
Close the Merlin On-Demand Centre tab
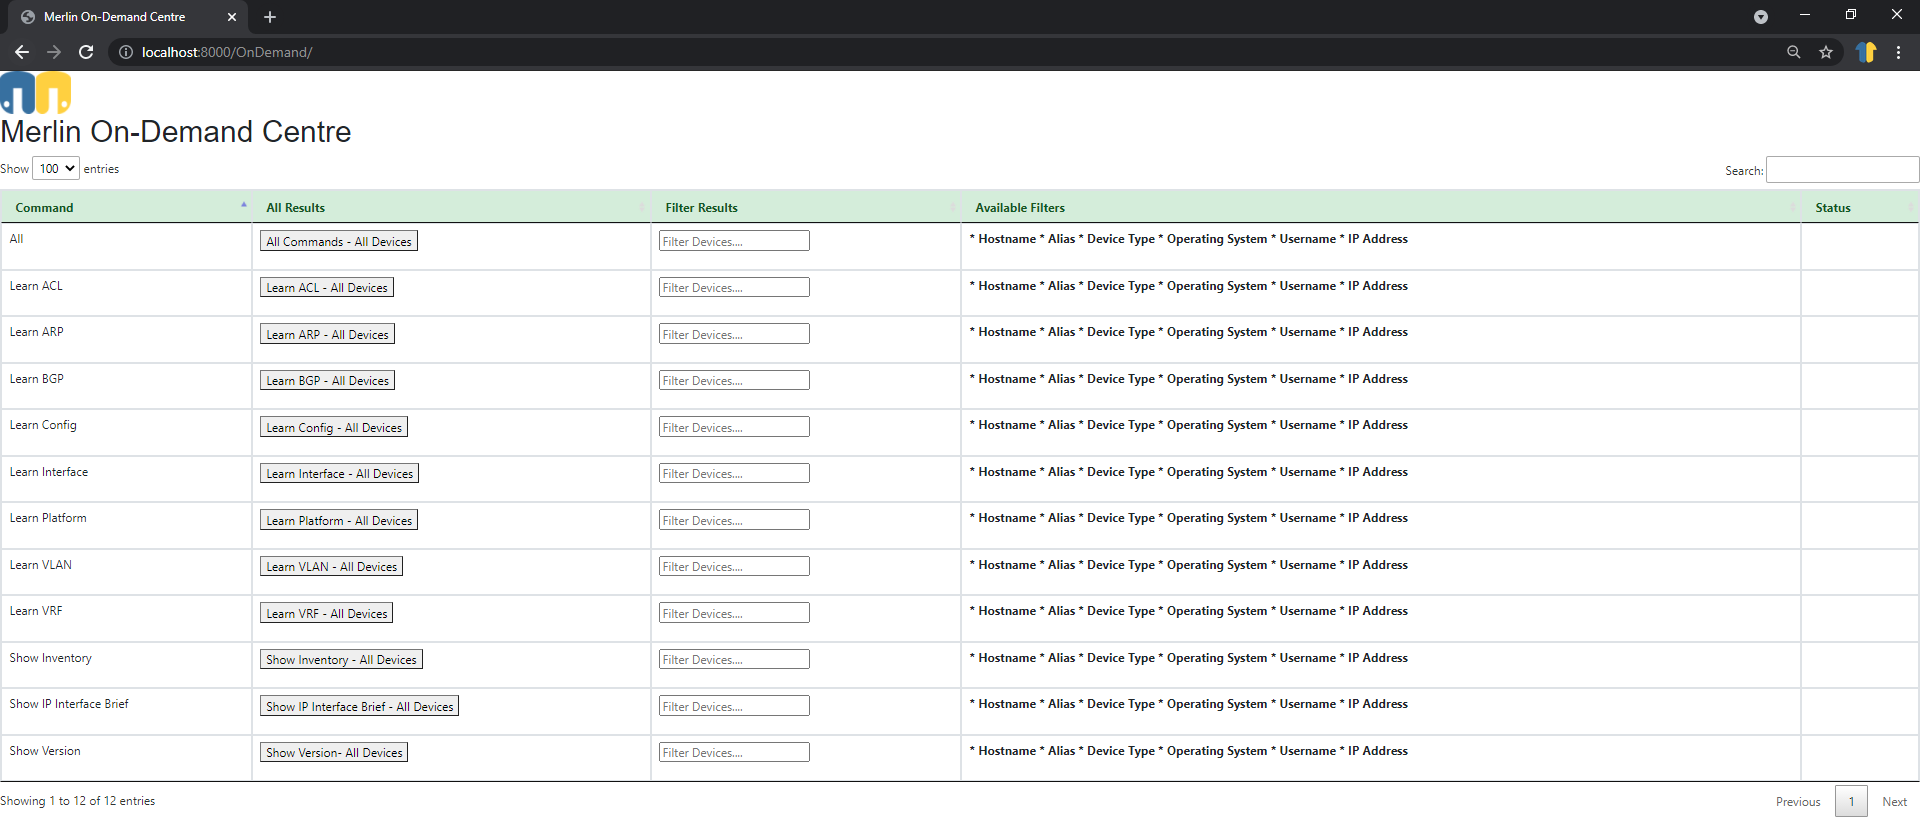pos(232,17)
